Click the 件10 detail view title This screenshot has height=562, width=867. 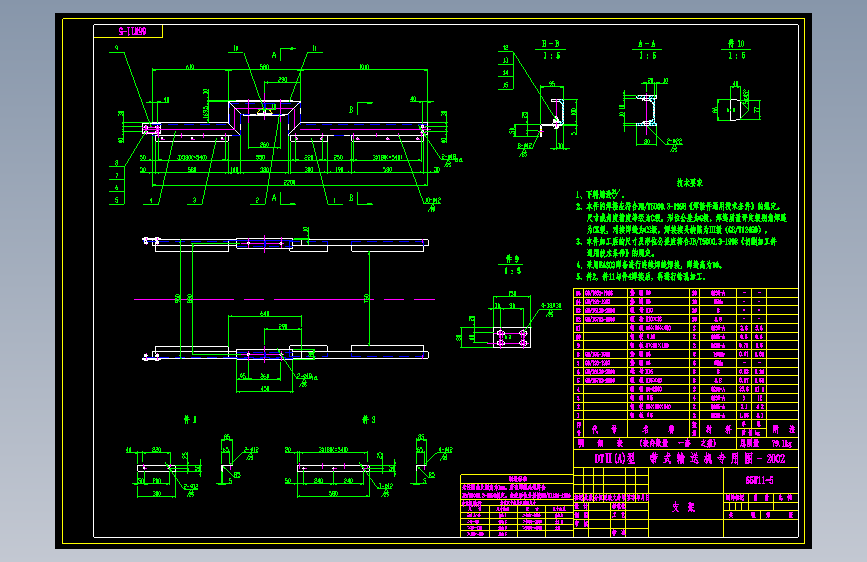[x=736, y=43]
